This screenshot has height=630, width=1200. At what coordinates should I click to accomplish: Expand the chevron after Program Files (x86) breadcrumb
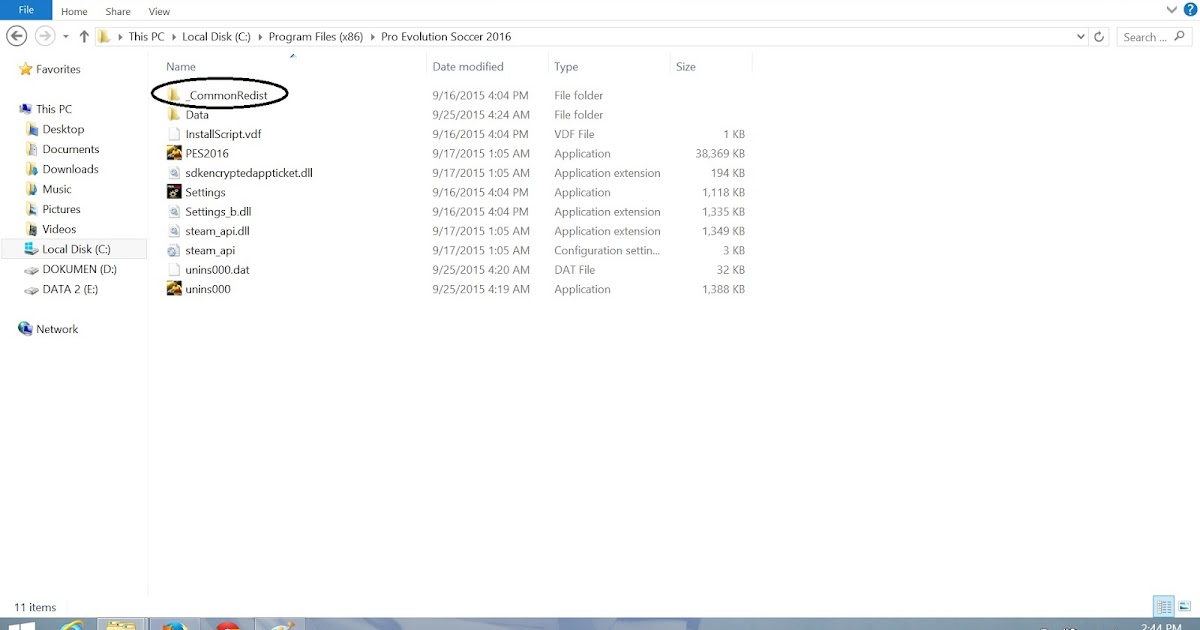click(373, 37)
